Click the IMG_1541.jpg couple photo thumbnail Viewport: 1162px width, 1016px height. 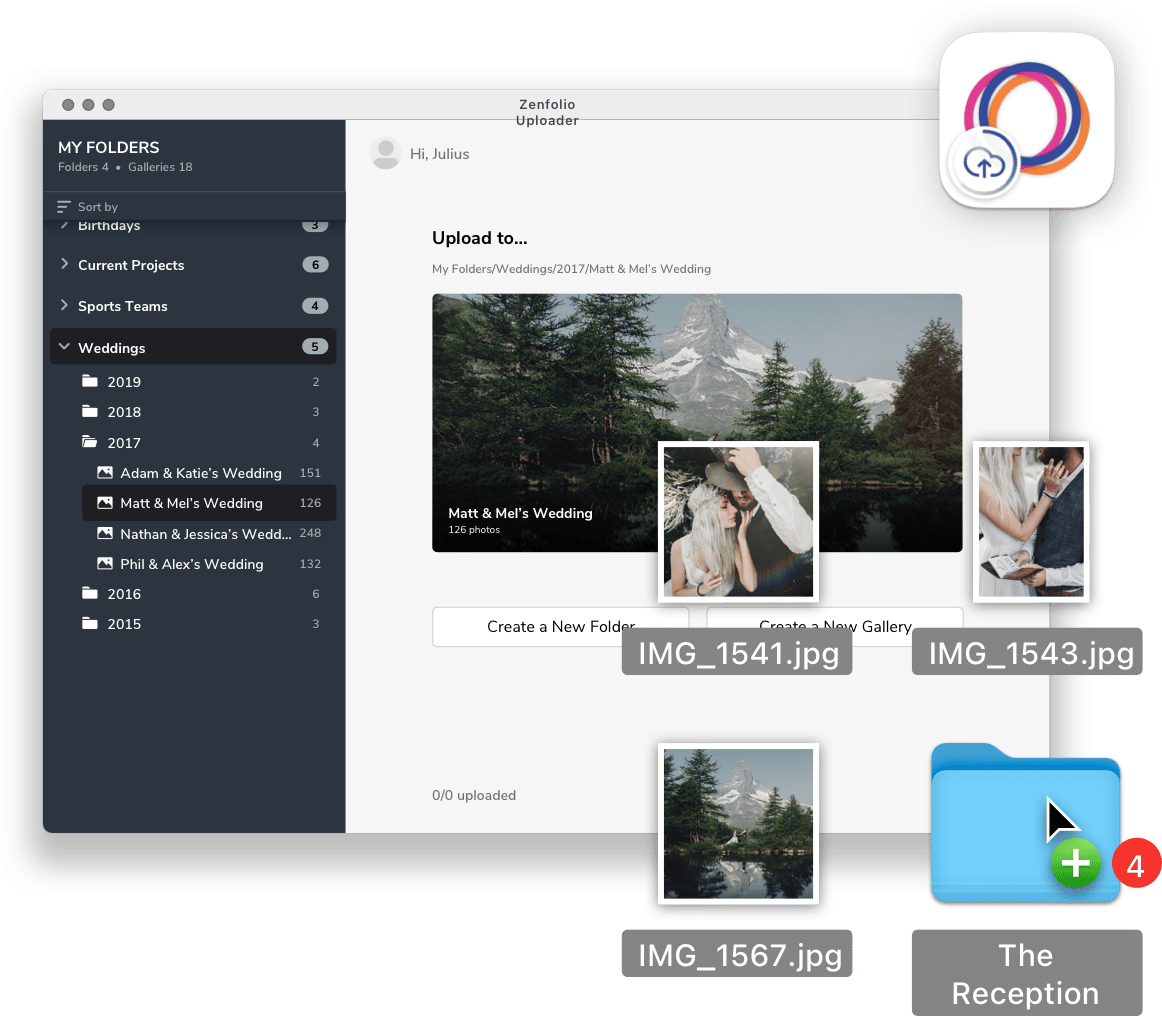(x=738, y=521)
